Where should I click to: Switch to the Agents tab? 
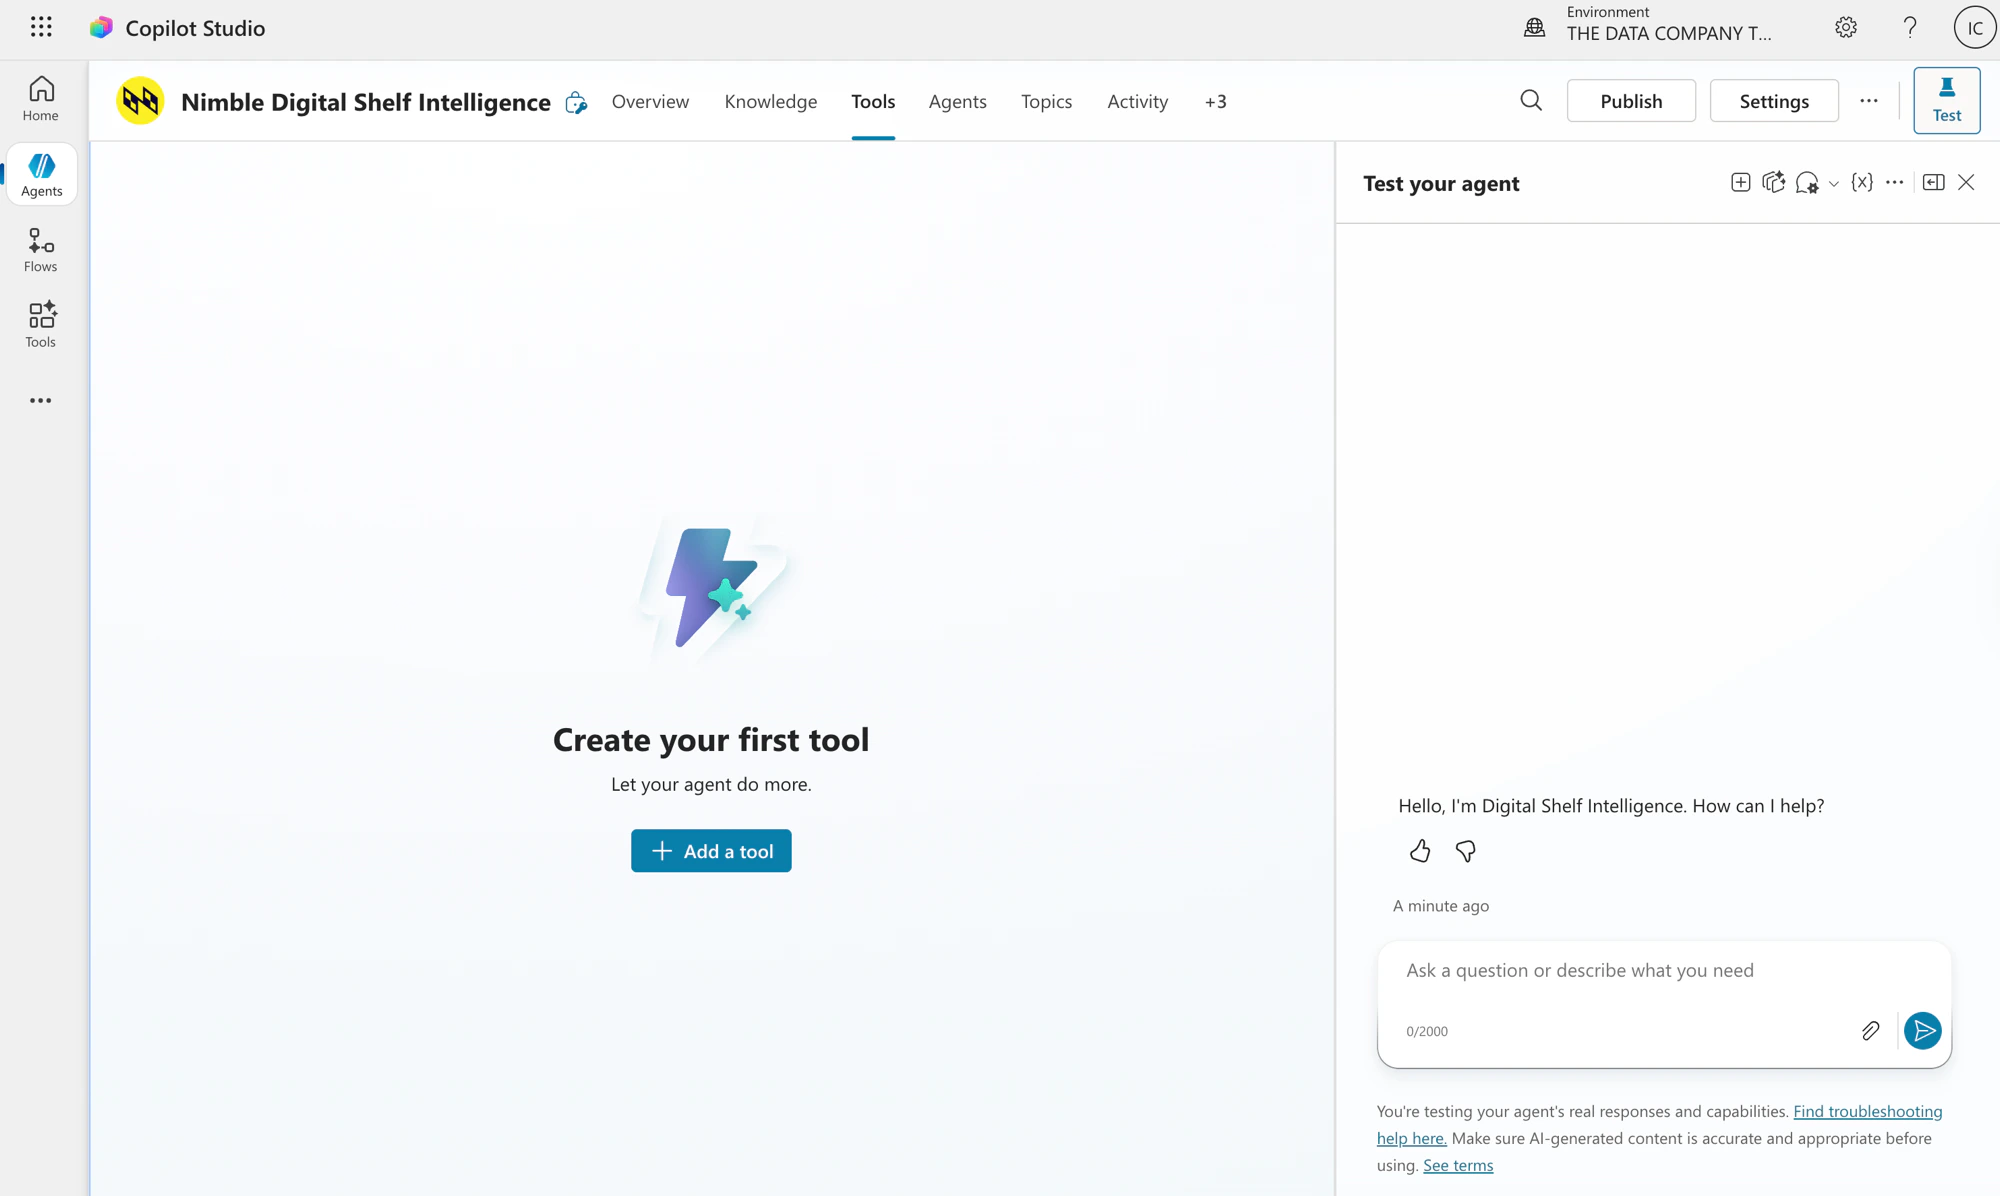coord(957,101)
